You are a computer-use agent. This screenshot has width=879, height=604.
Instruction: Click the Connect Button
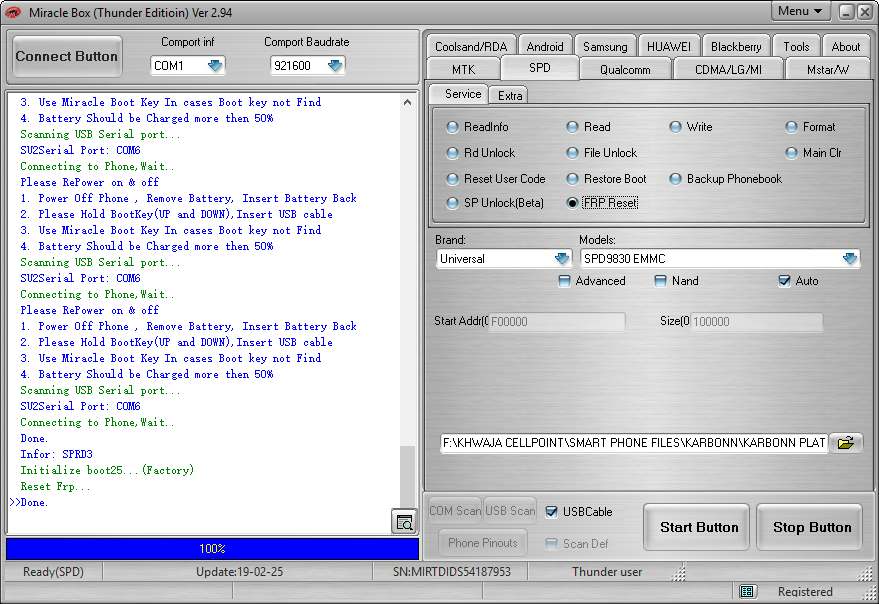pyautogui.click(x=67, y=56)
